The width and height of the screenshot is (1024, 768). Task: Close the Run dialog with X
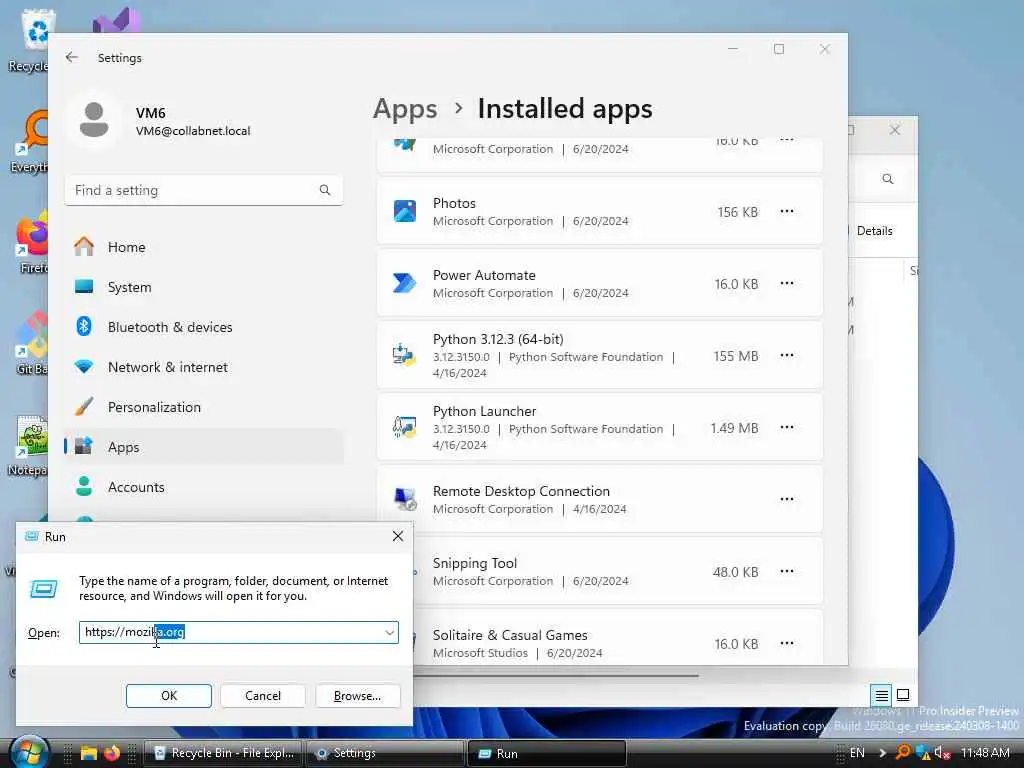(x=398, y=536)
